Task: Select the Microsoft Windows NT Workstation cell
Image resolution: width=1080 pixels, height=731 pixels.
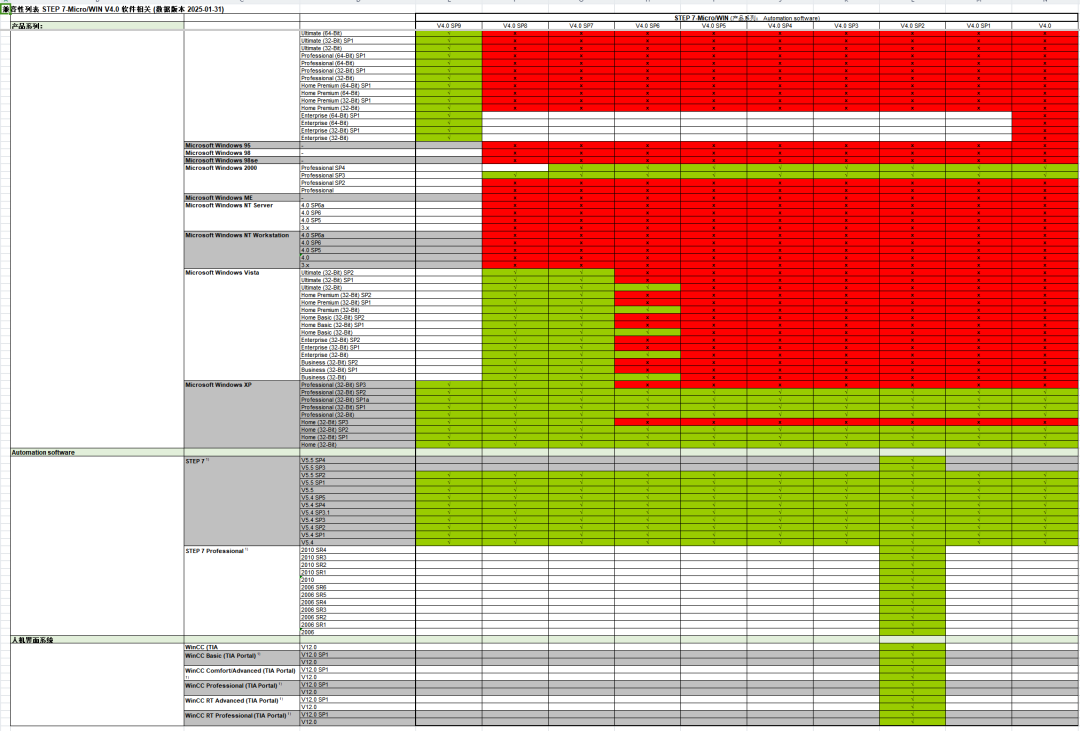Action: (x=242, y=250)
